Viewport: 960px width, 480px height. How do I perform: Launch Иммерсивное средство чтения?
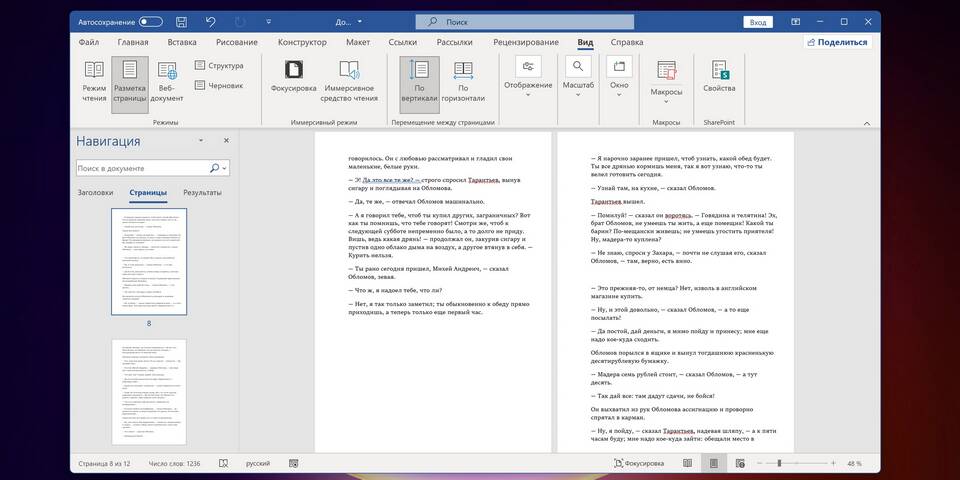coord(349,80)
